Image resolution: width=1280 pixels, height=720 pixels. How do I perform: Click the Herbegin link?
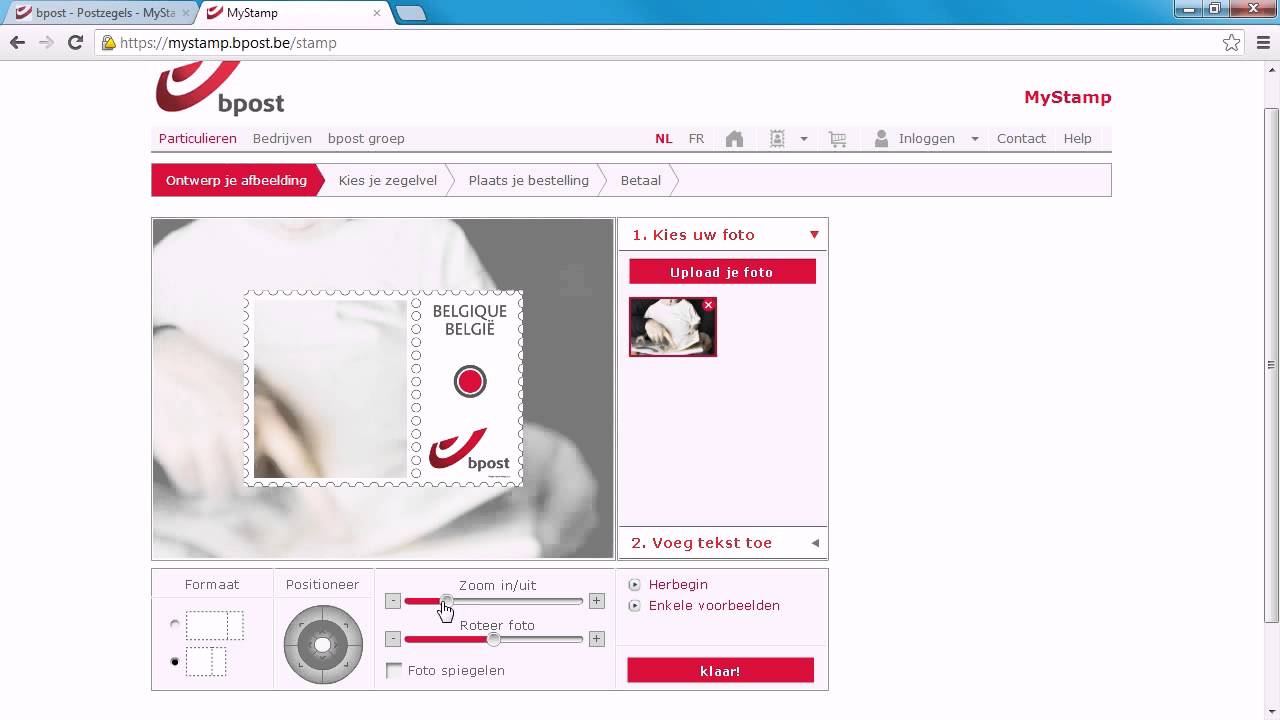[x=678, y=585]
